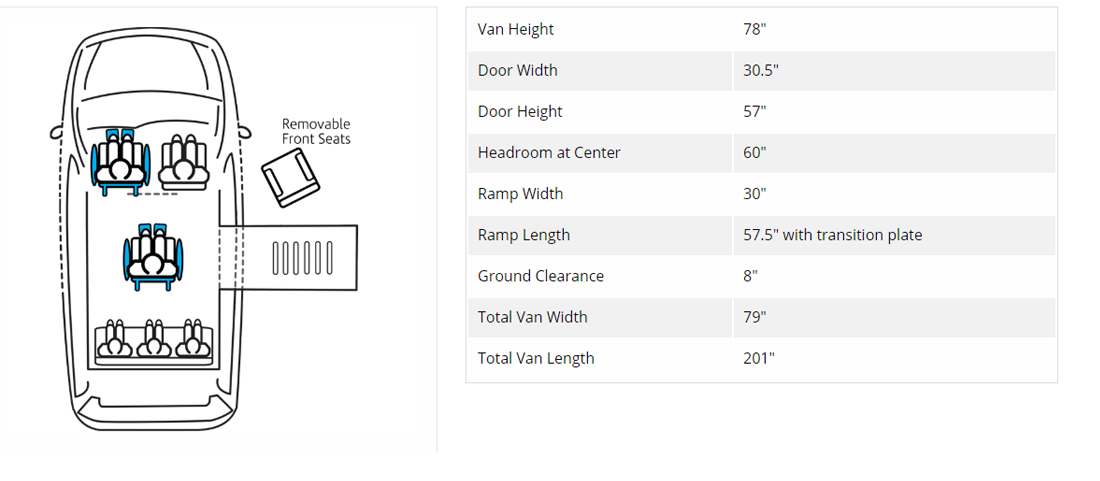Click the removable front seat icon
The image size is (1100, 481).
291,179
